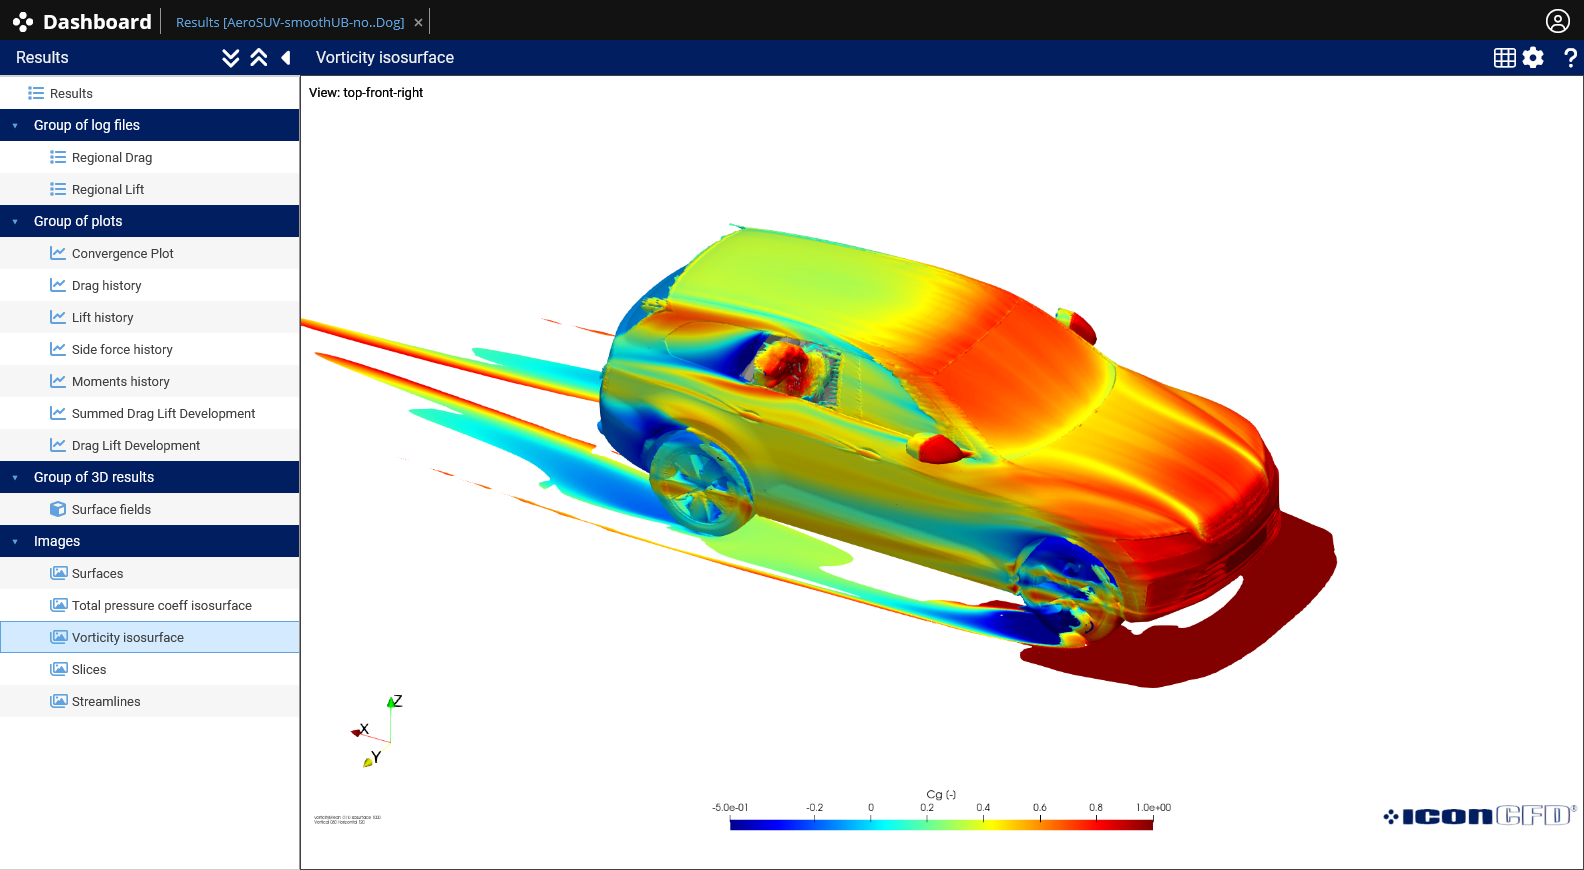Click the Dashboard title text
Viewport: 1584px width, 870px height.
click(x=97, y=22)
